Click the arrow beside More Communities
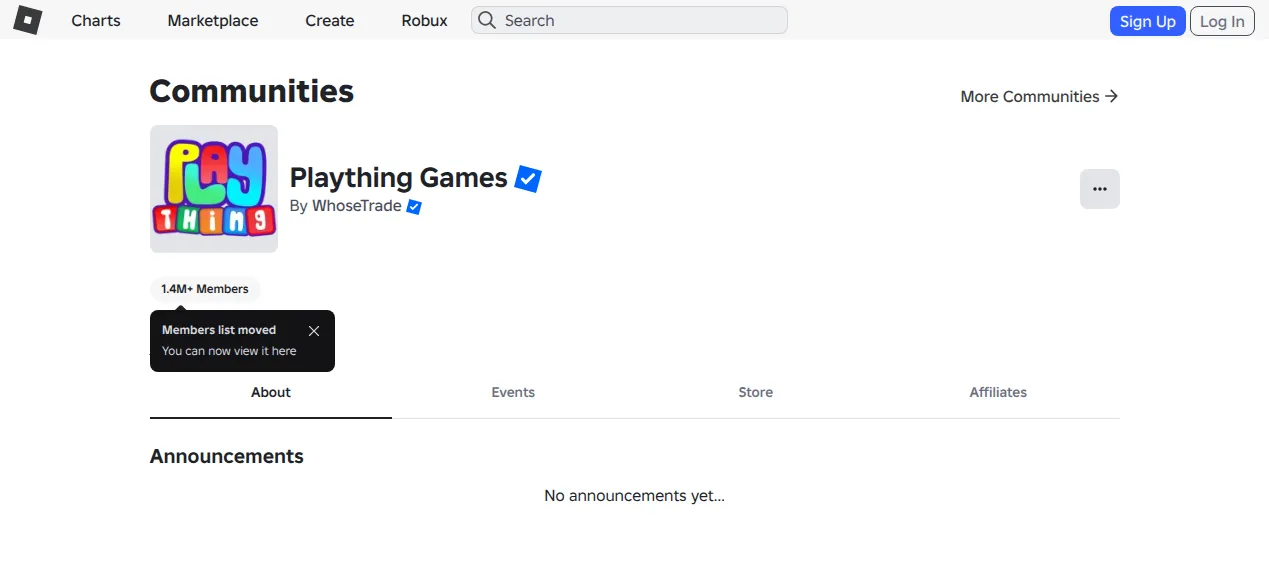Viewport: 1269px width, 579px height. click(1111, 96)
